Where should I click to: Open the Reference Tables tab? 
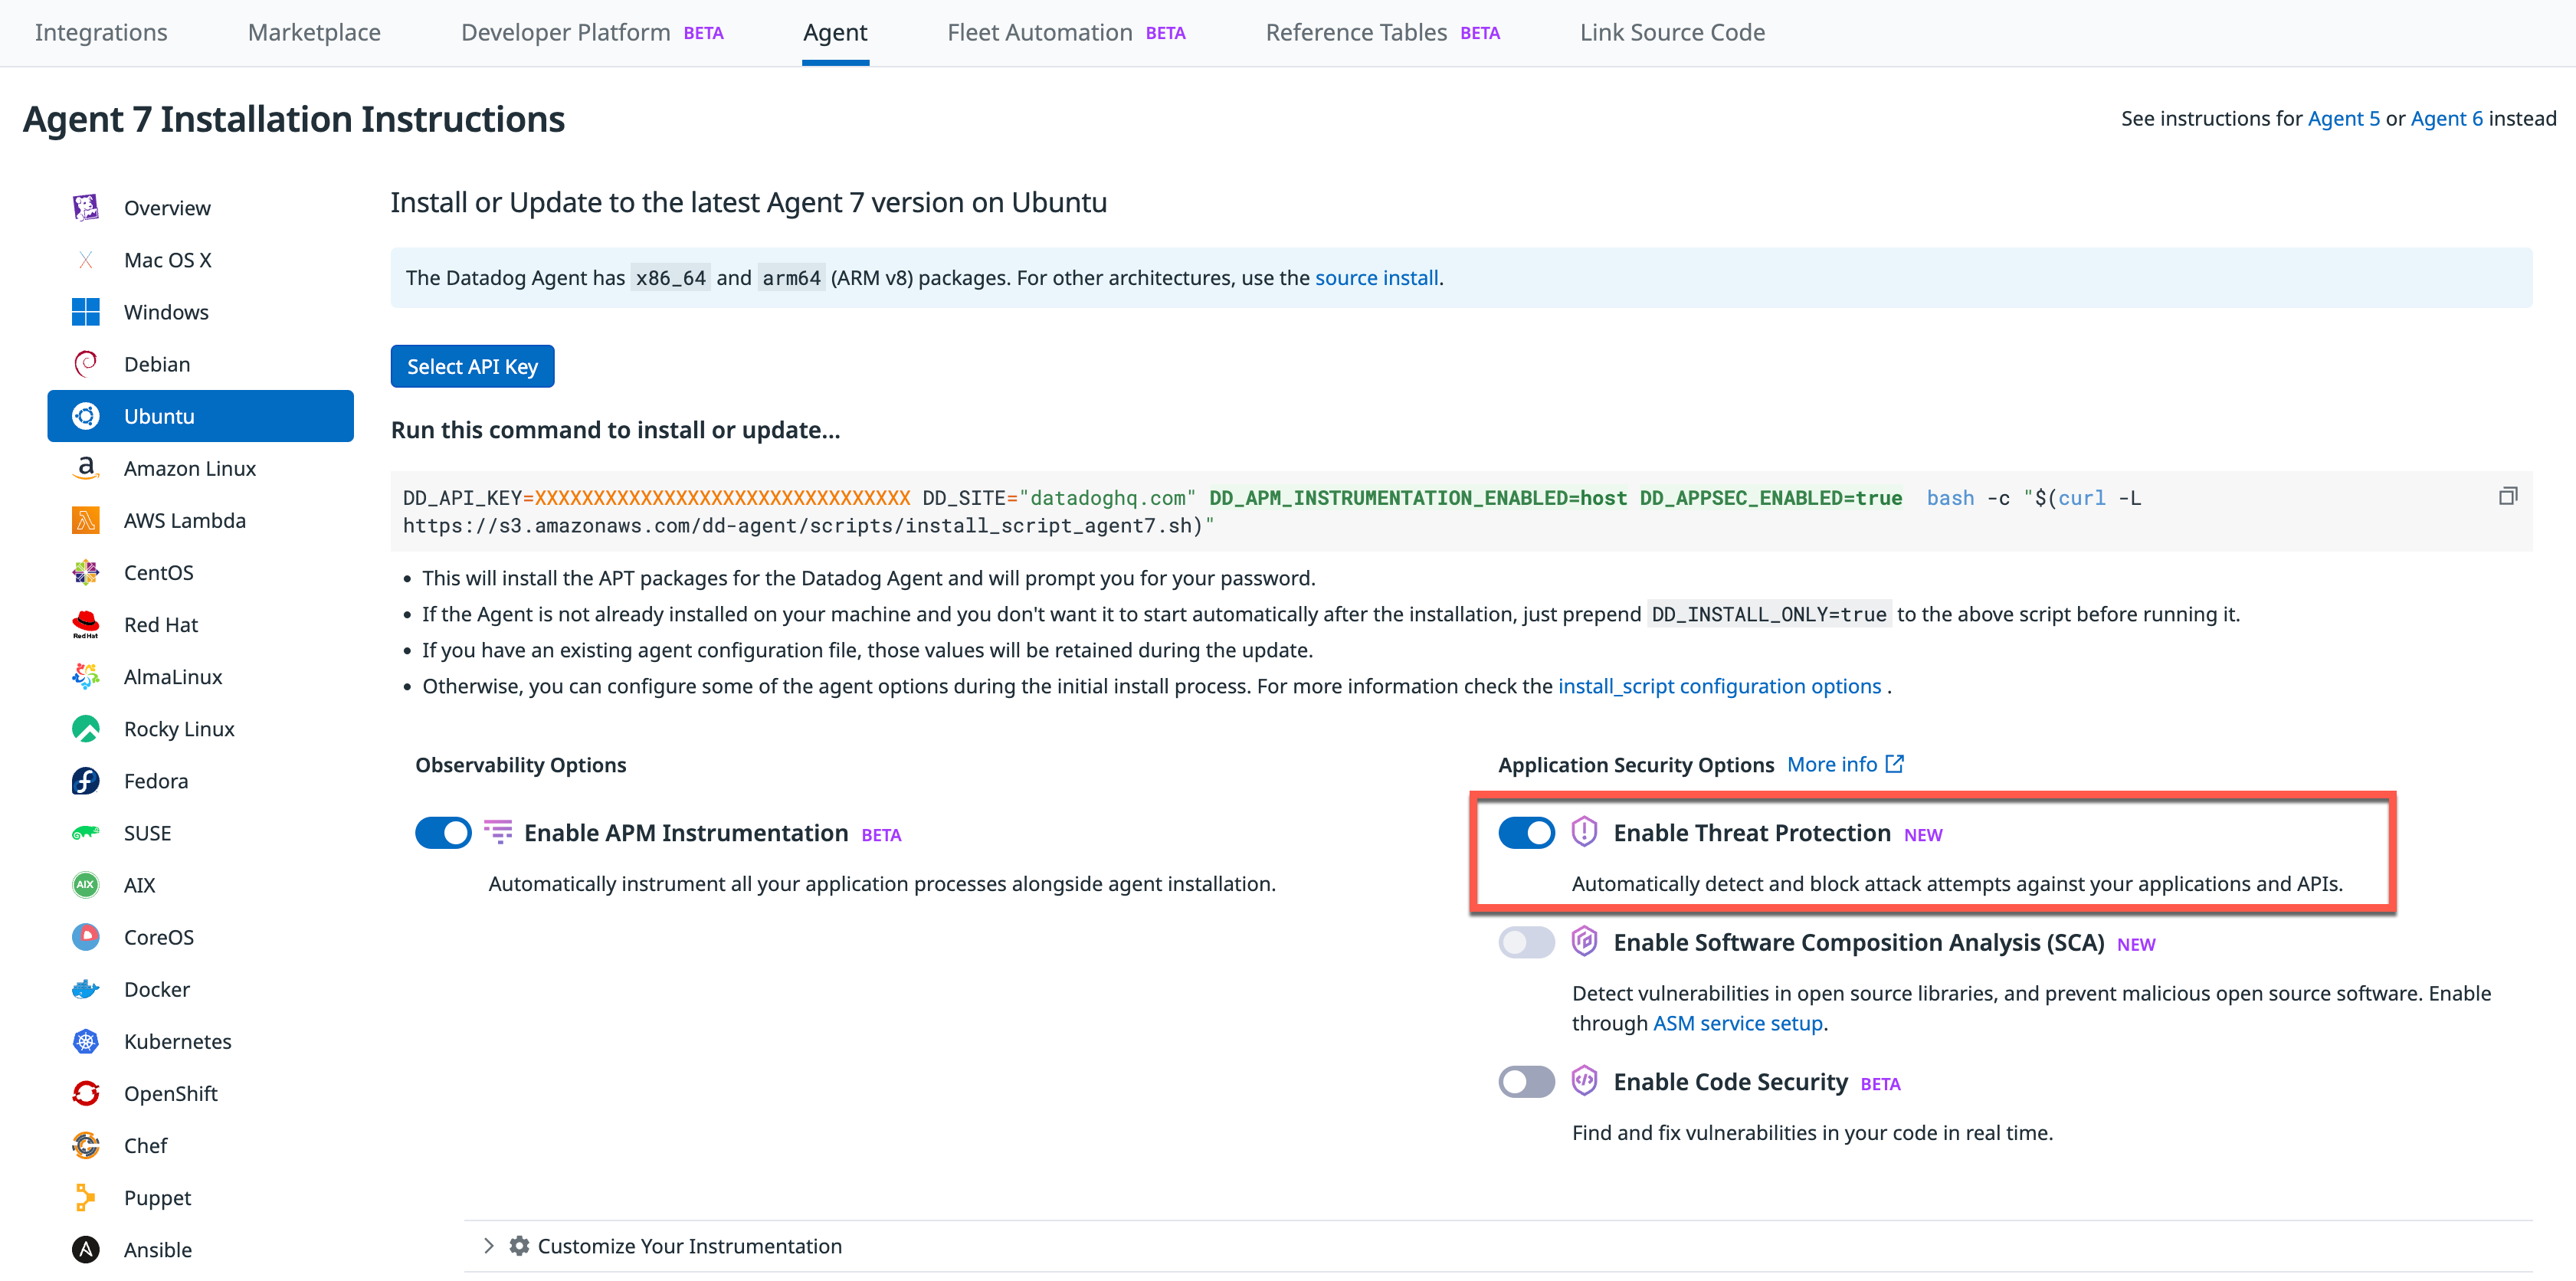pos(1383,32)
